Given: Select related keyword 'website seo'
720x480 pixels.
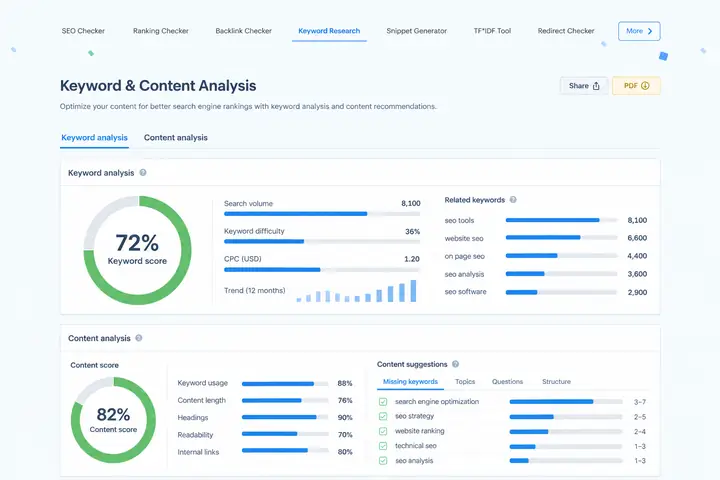Looking at the screenshot, I should click(464, 238).
